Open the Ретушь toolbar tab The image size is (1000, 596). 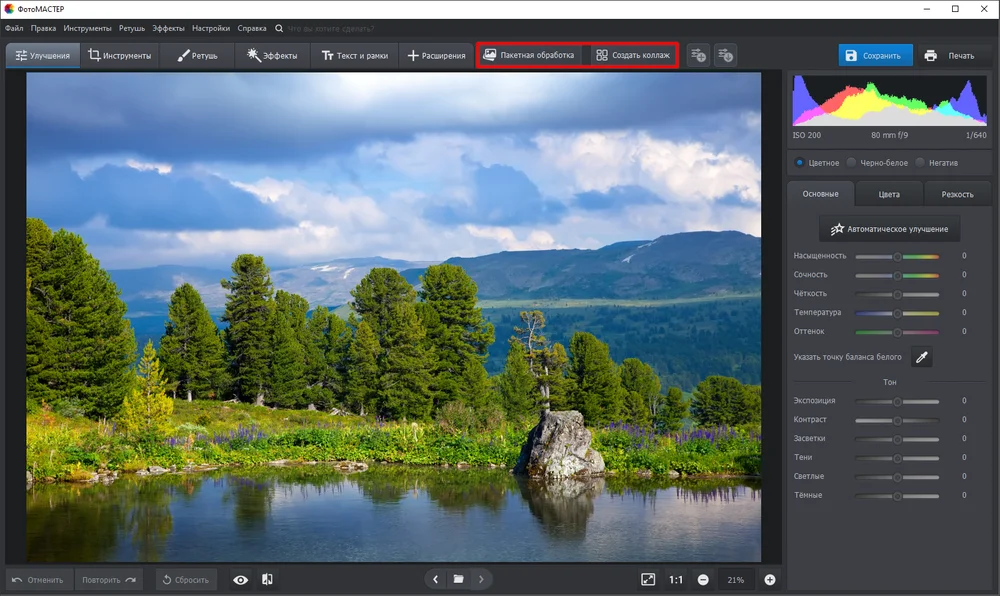197,55
